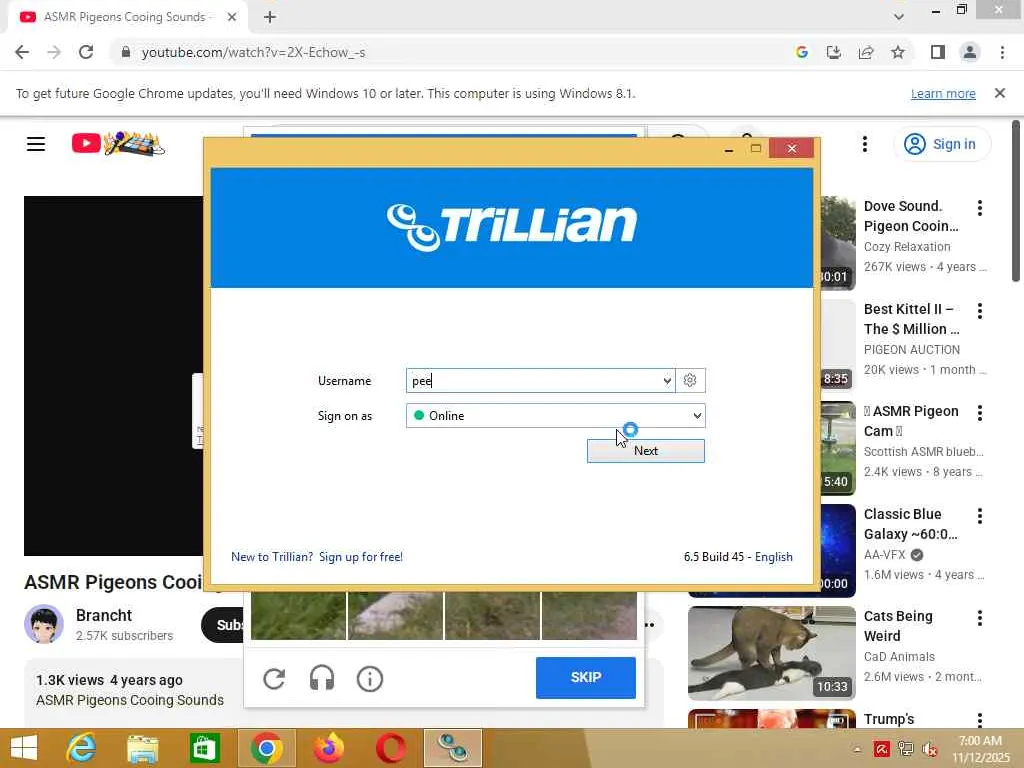1024x768 pixels.
Task: Open options menu for Best Kittel II video
Action: (979, 311)
